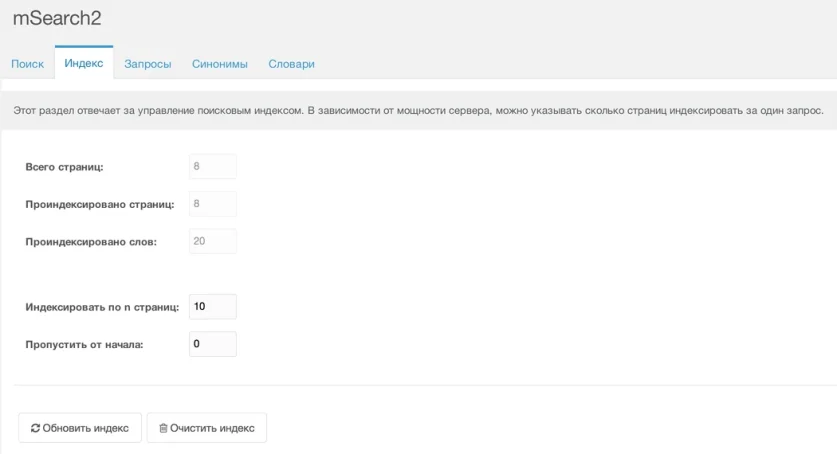Click the Проиндексировано слов value box
837x454 pixels.
pos(212,241)
